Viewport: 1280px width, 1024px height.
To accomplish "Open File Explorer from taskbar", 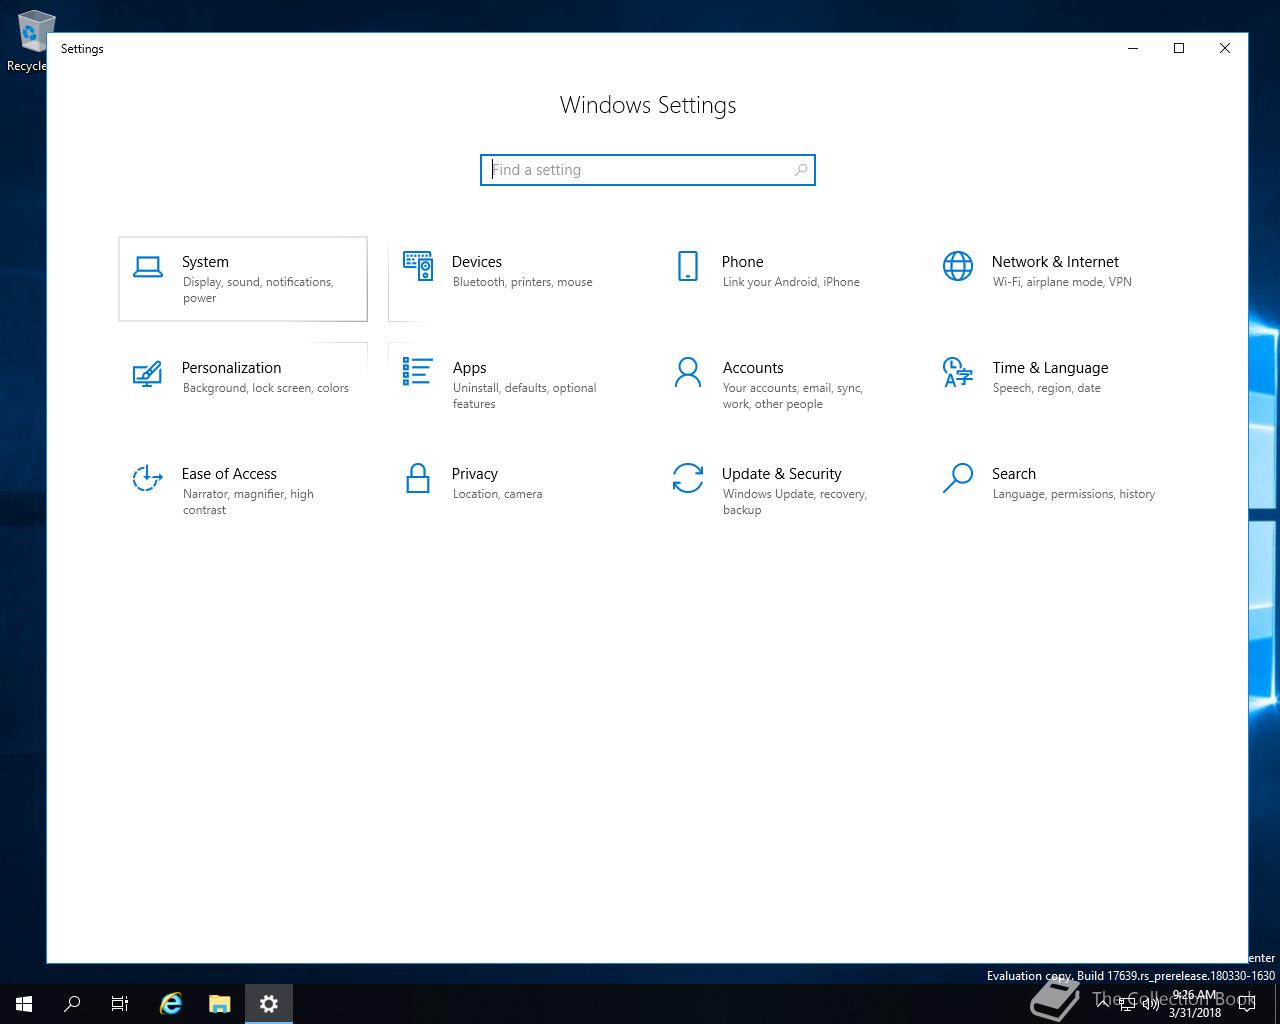I will (x=220, y=1003).
